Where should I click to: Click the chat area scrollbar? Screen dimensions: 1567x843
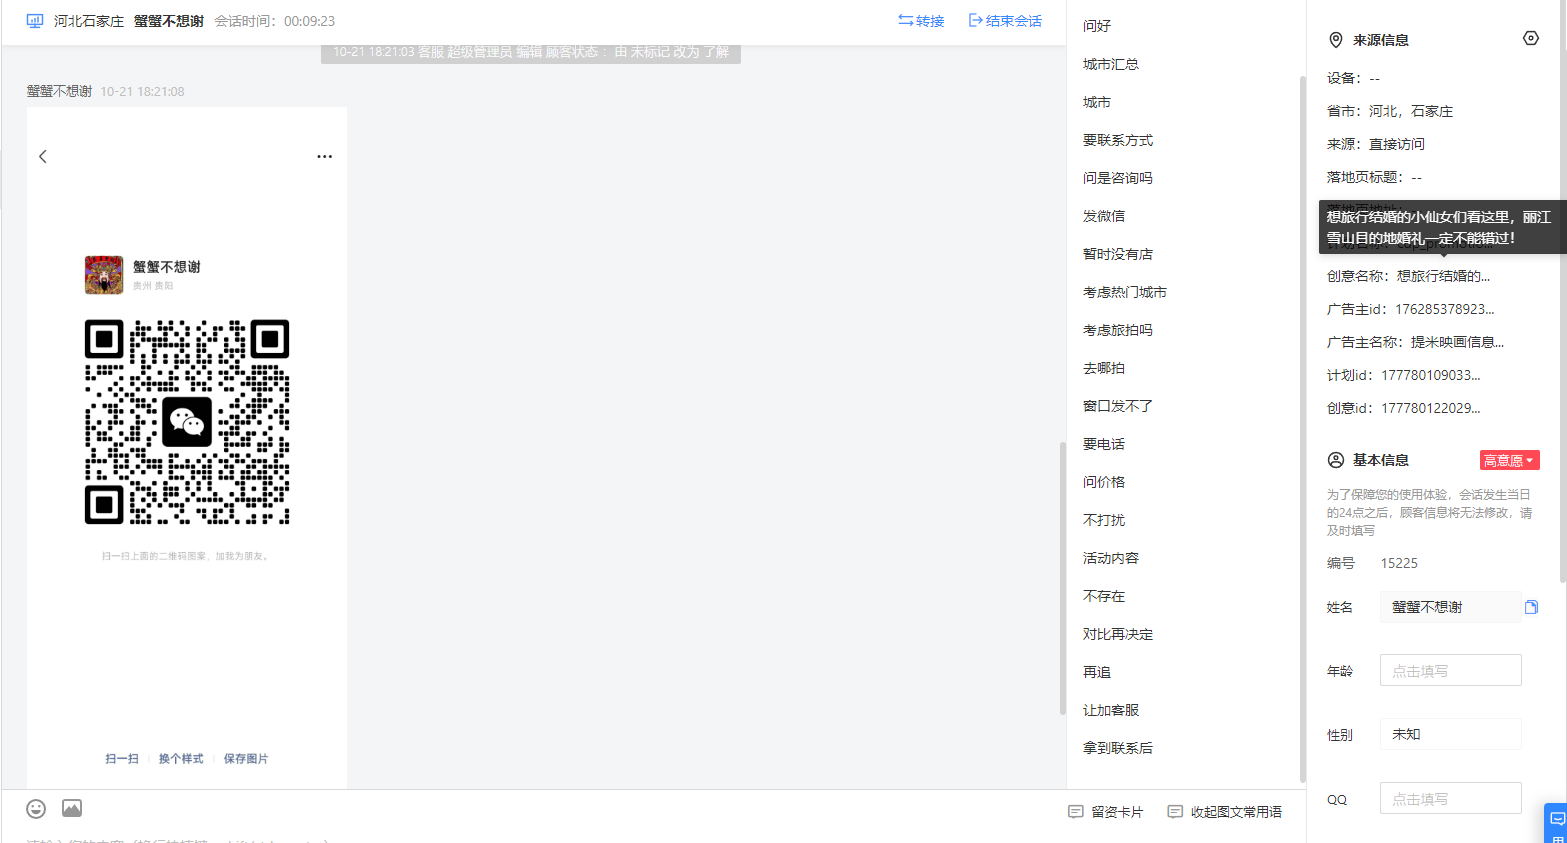tap(1062, 578)
